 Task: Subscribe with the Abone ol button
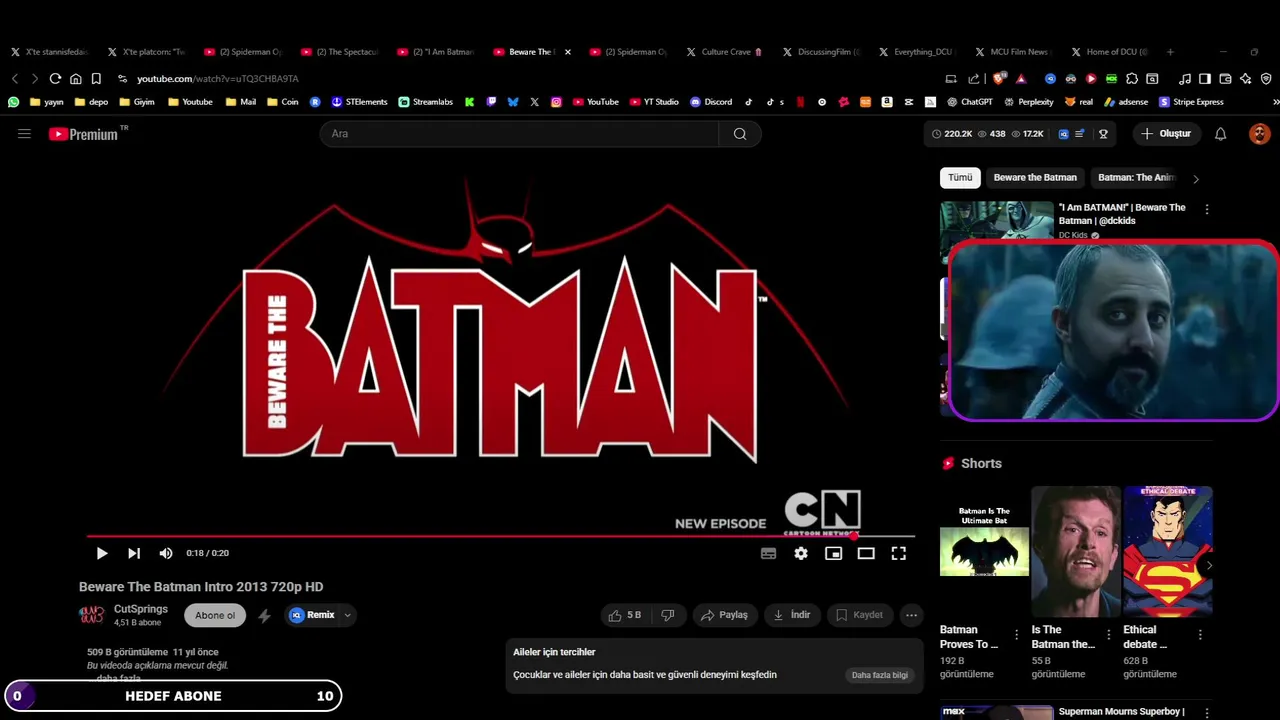coord(215,615)
